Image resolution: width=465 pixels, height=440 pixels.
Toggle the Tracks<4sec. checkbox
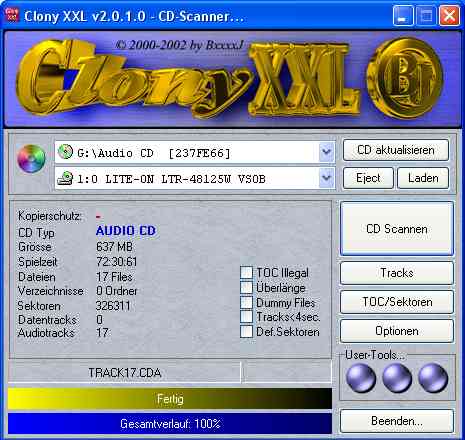pos(246,317)
